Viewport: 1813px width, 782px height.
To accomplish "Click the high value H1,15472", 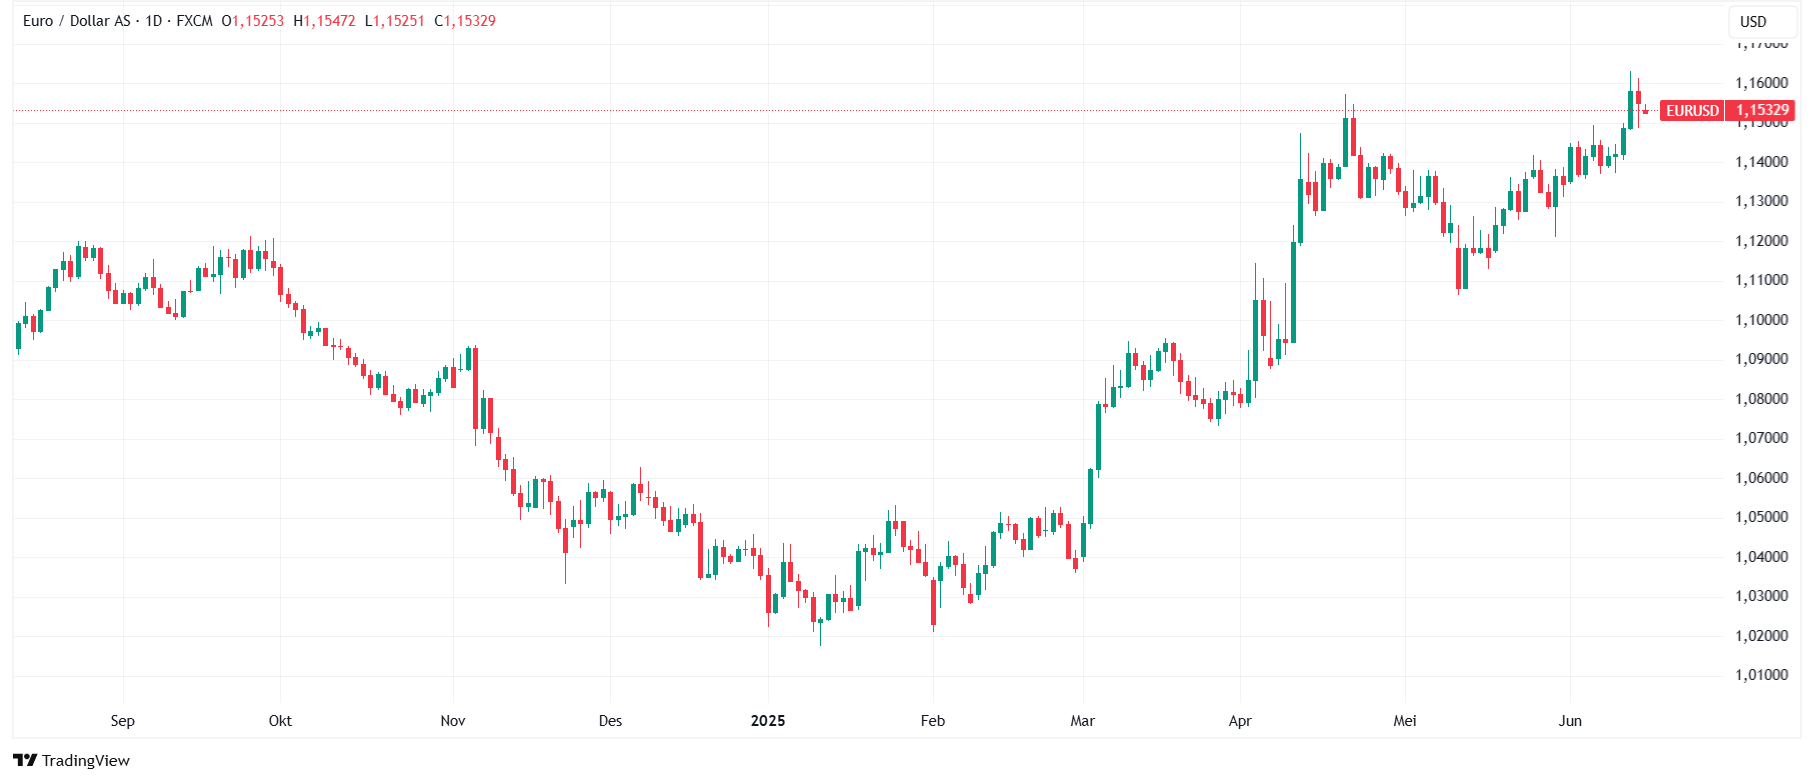I will coord(324,21).
